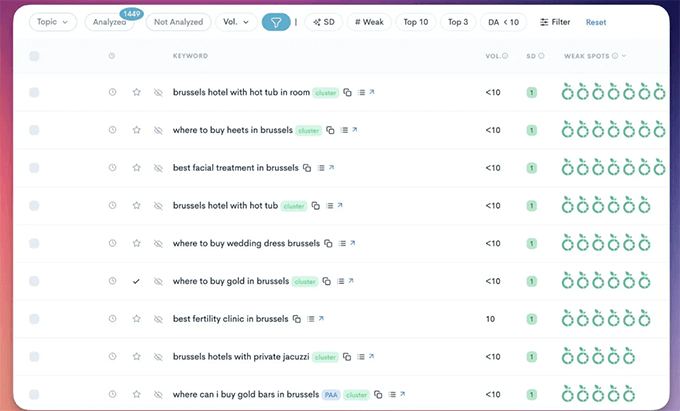This screenshot has height=411, width=680.
Task: Click the cluster tag on 'where to buy heets in brussels'
Action: click(309, 130)
